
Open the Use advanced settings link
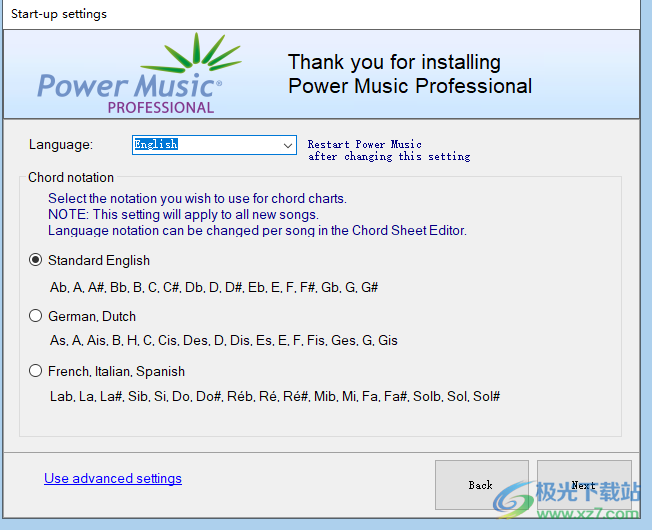[113, 478]
